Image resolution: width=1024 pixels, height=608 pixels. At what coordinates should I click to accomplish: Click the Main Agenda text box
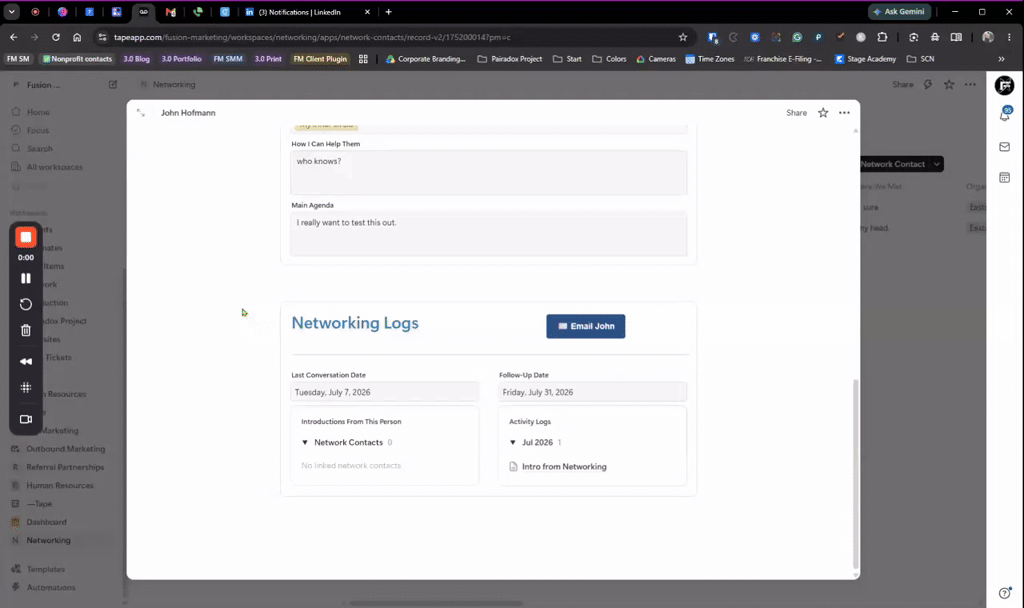pos(488,234)
